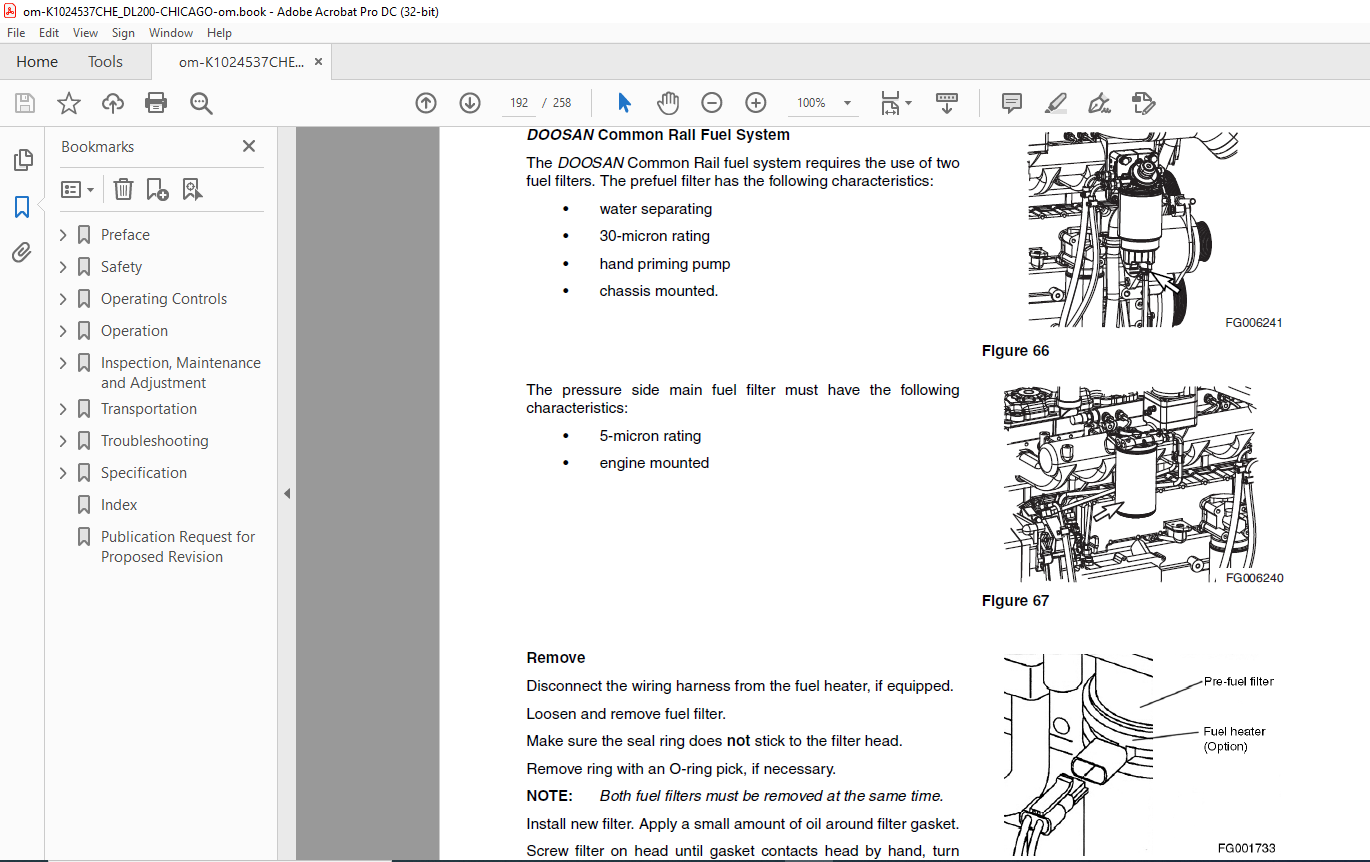The height and width of the screenshot is (862, 1370).
Task: Open the Window menu
Action: click(171, 33)
